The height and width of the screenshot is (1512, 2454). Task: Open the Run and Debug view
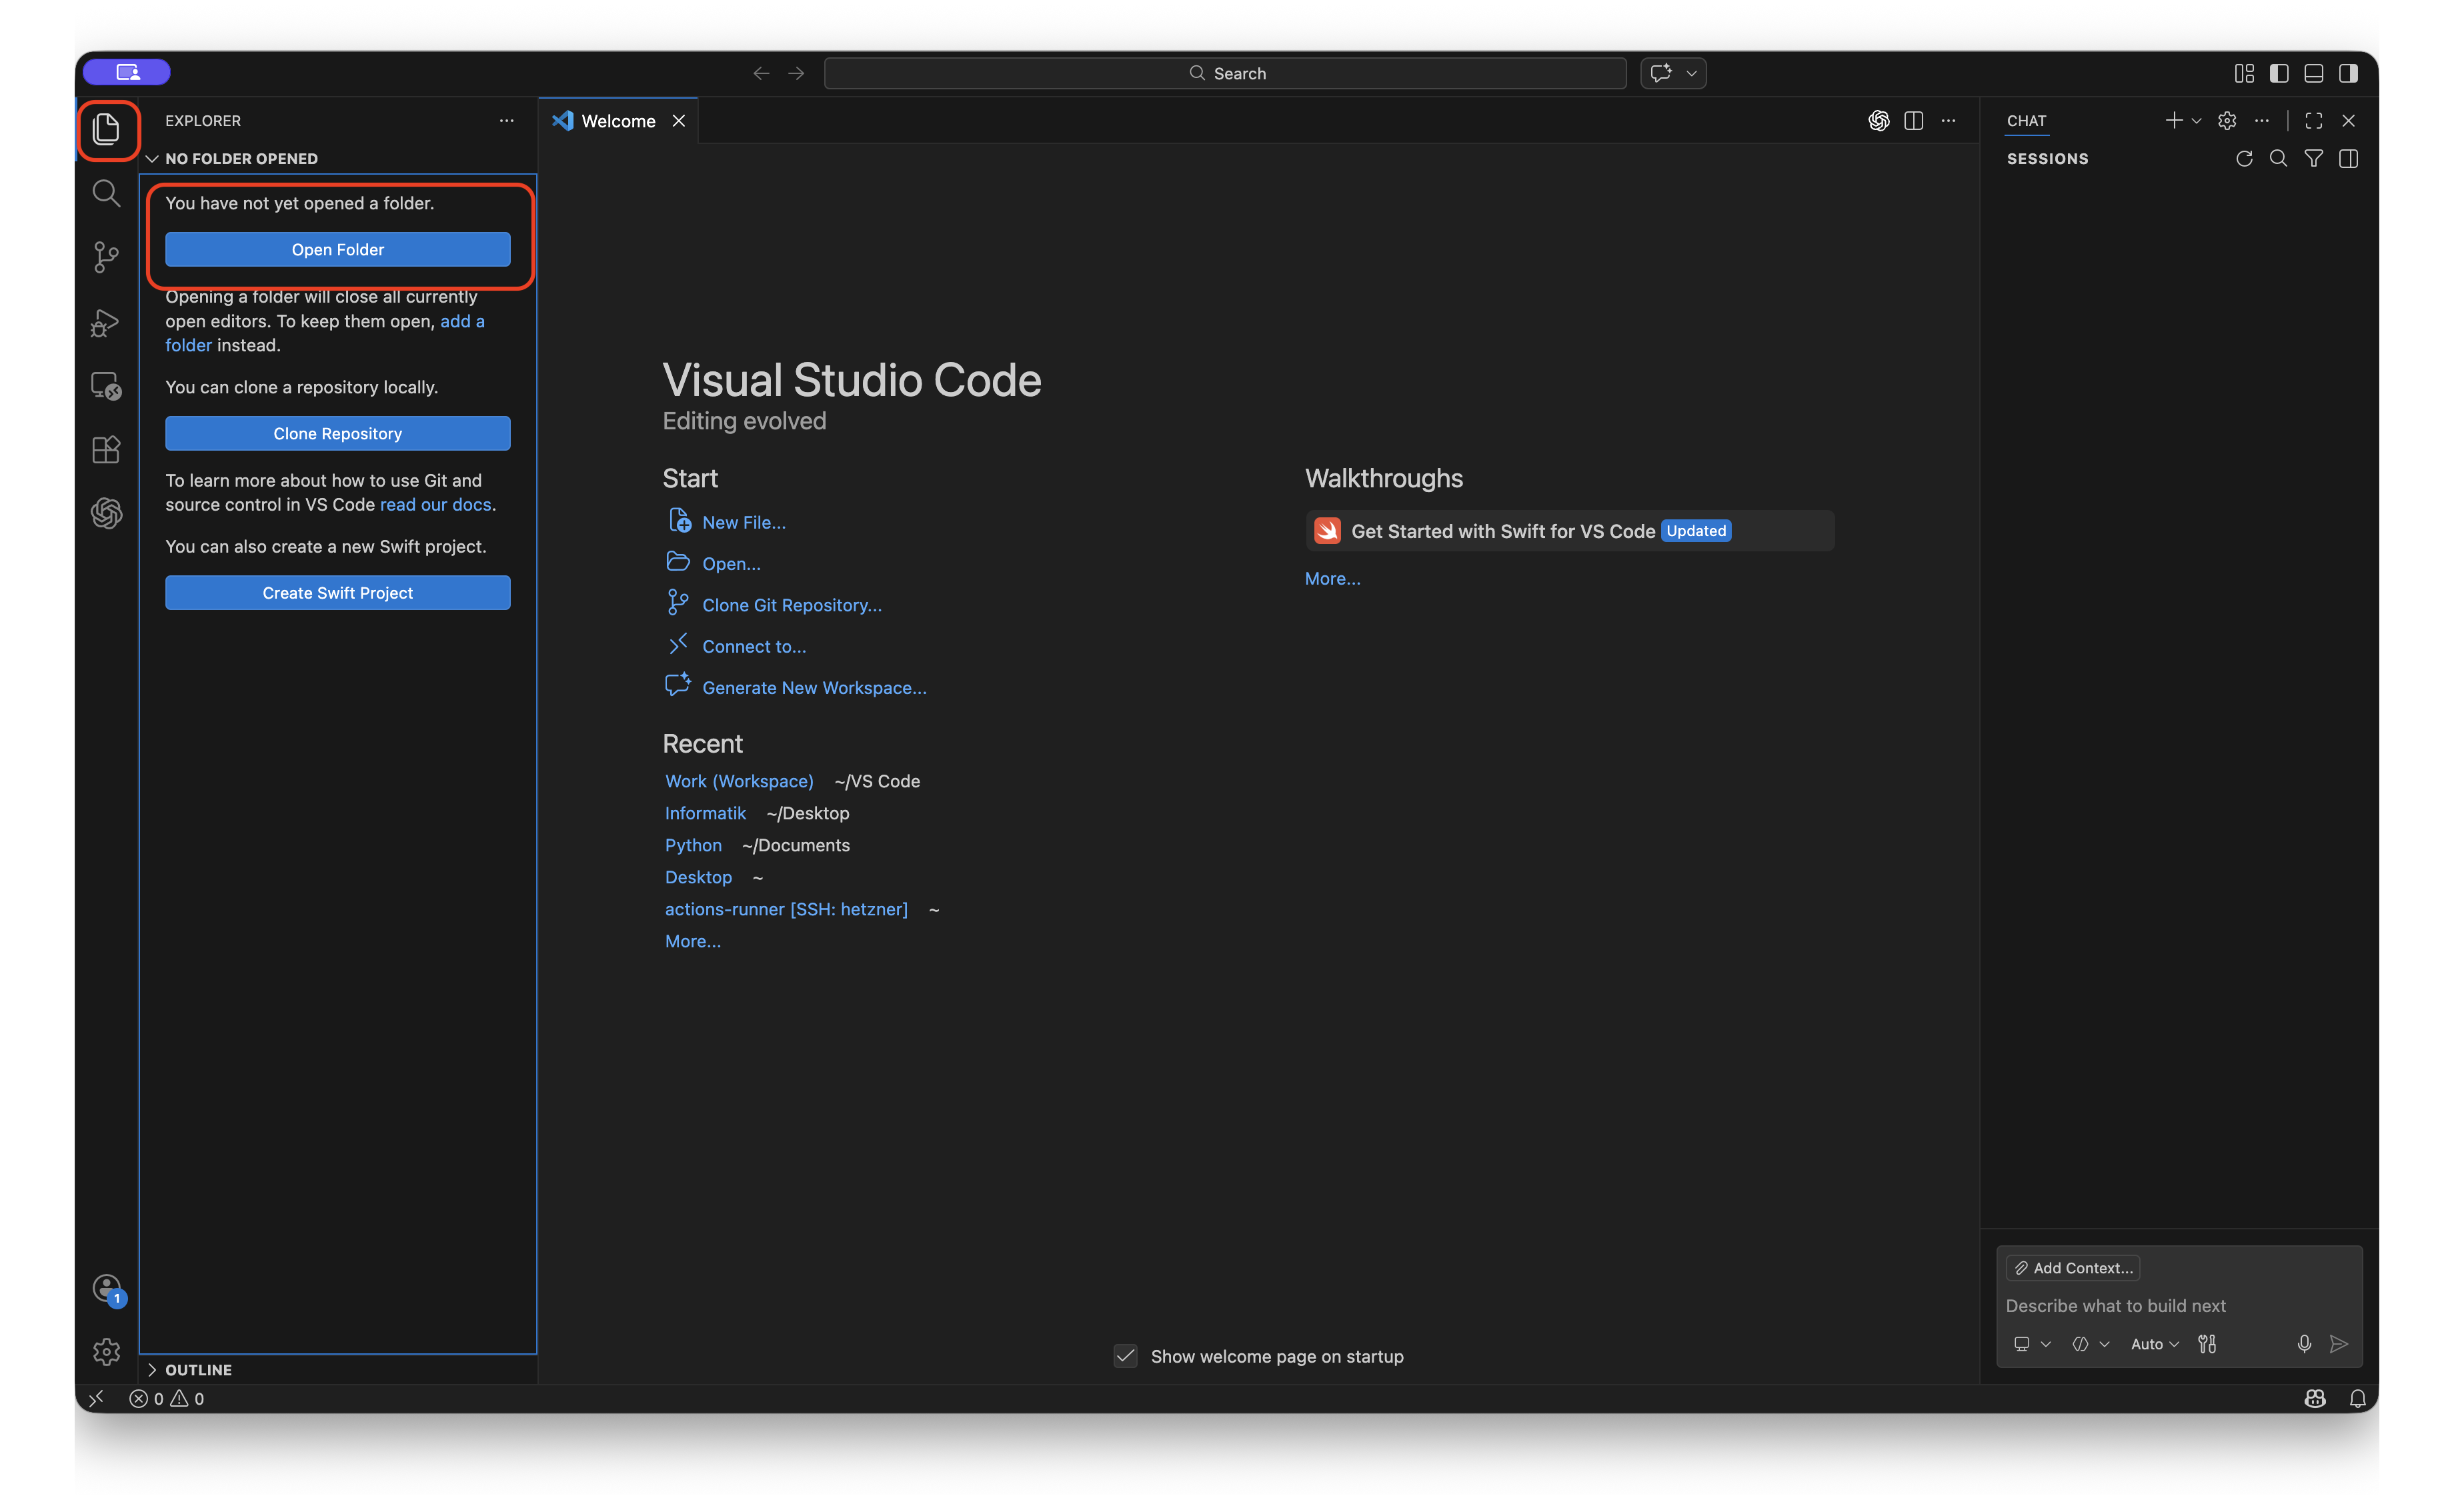point(106,322)
